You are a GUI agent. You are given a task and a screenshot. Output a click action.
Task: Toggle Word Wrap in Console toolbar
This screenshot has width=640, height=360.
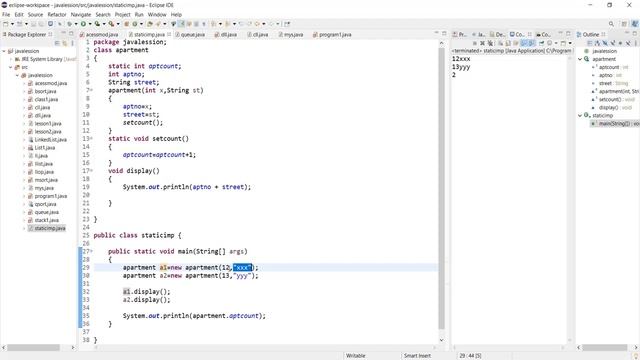516,43
